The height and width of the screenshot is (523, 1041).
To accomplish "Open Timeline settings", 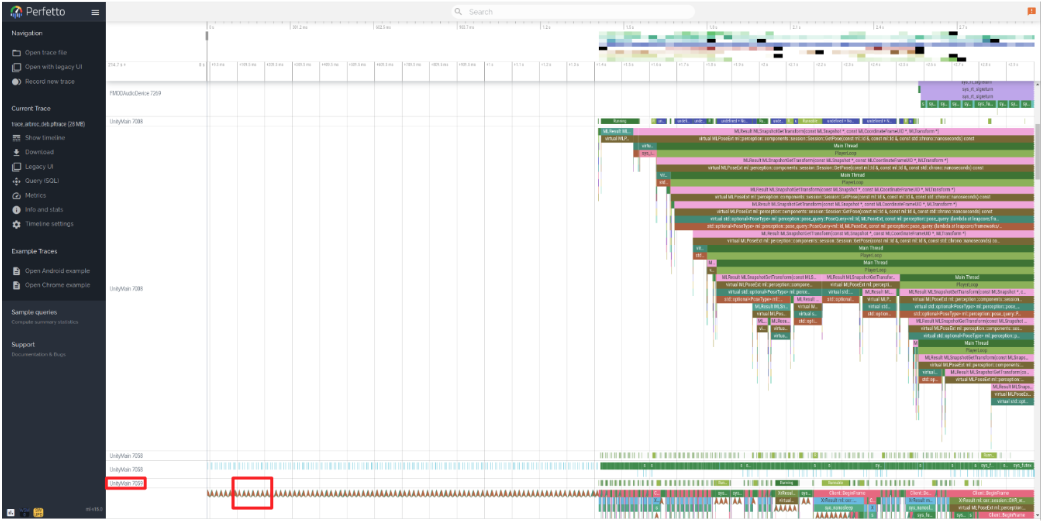I will (49, 224).
